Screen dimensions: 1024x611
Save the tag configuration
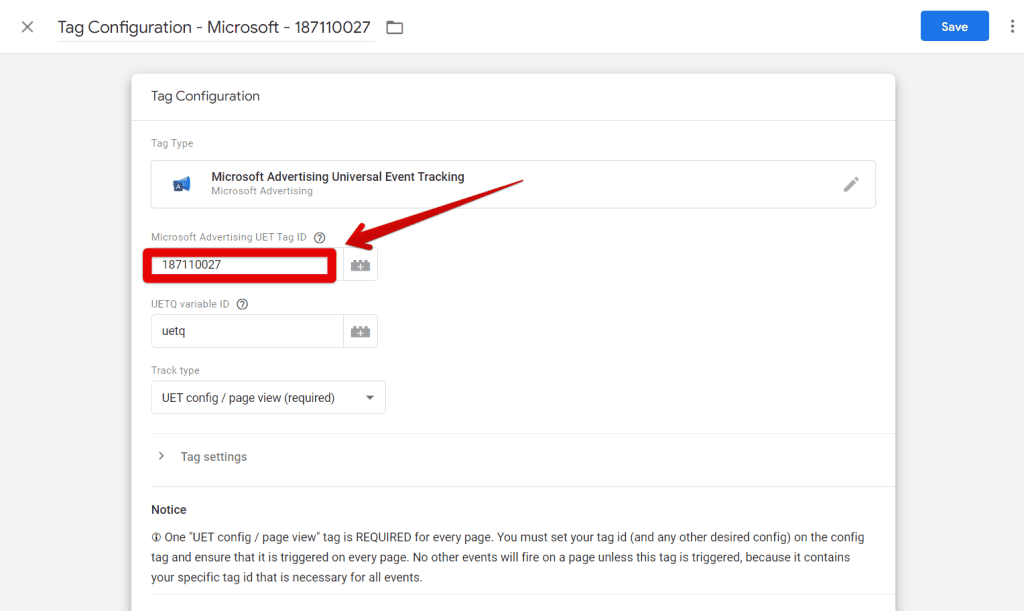click(954, 27)
